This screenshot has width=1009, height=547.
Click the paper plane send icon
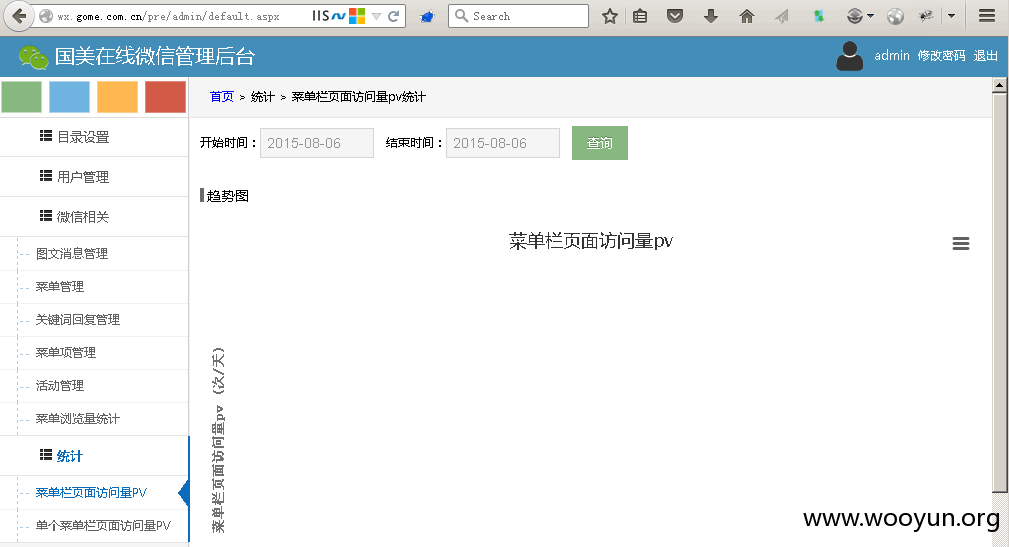(x=782, y=16)
